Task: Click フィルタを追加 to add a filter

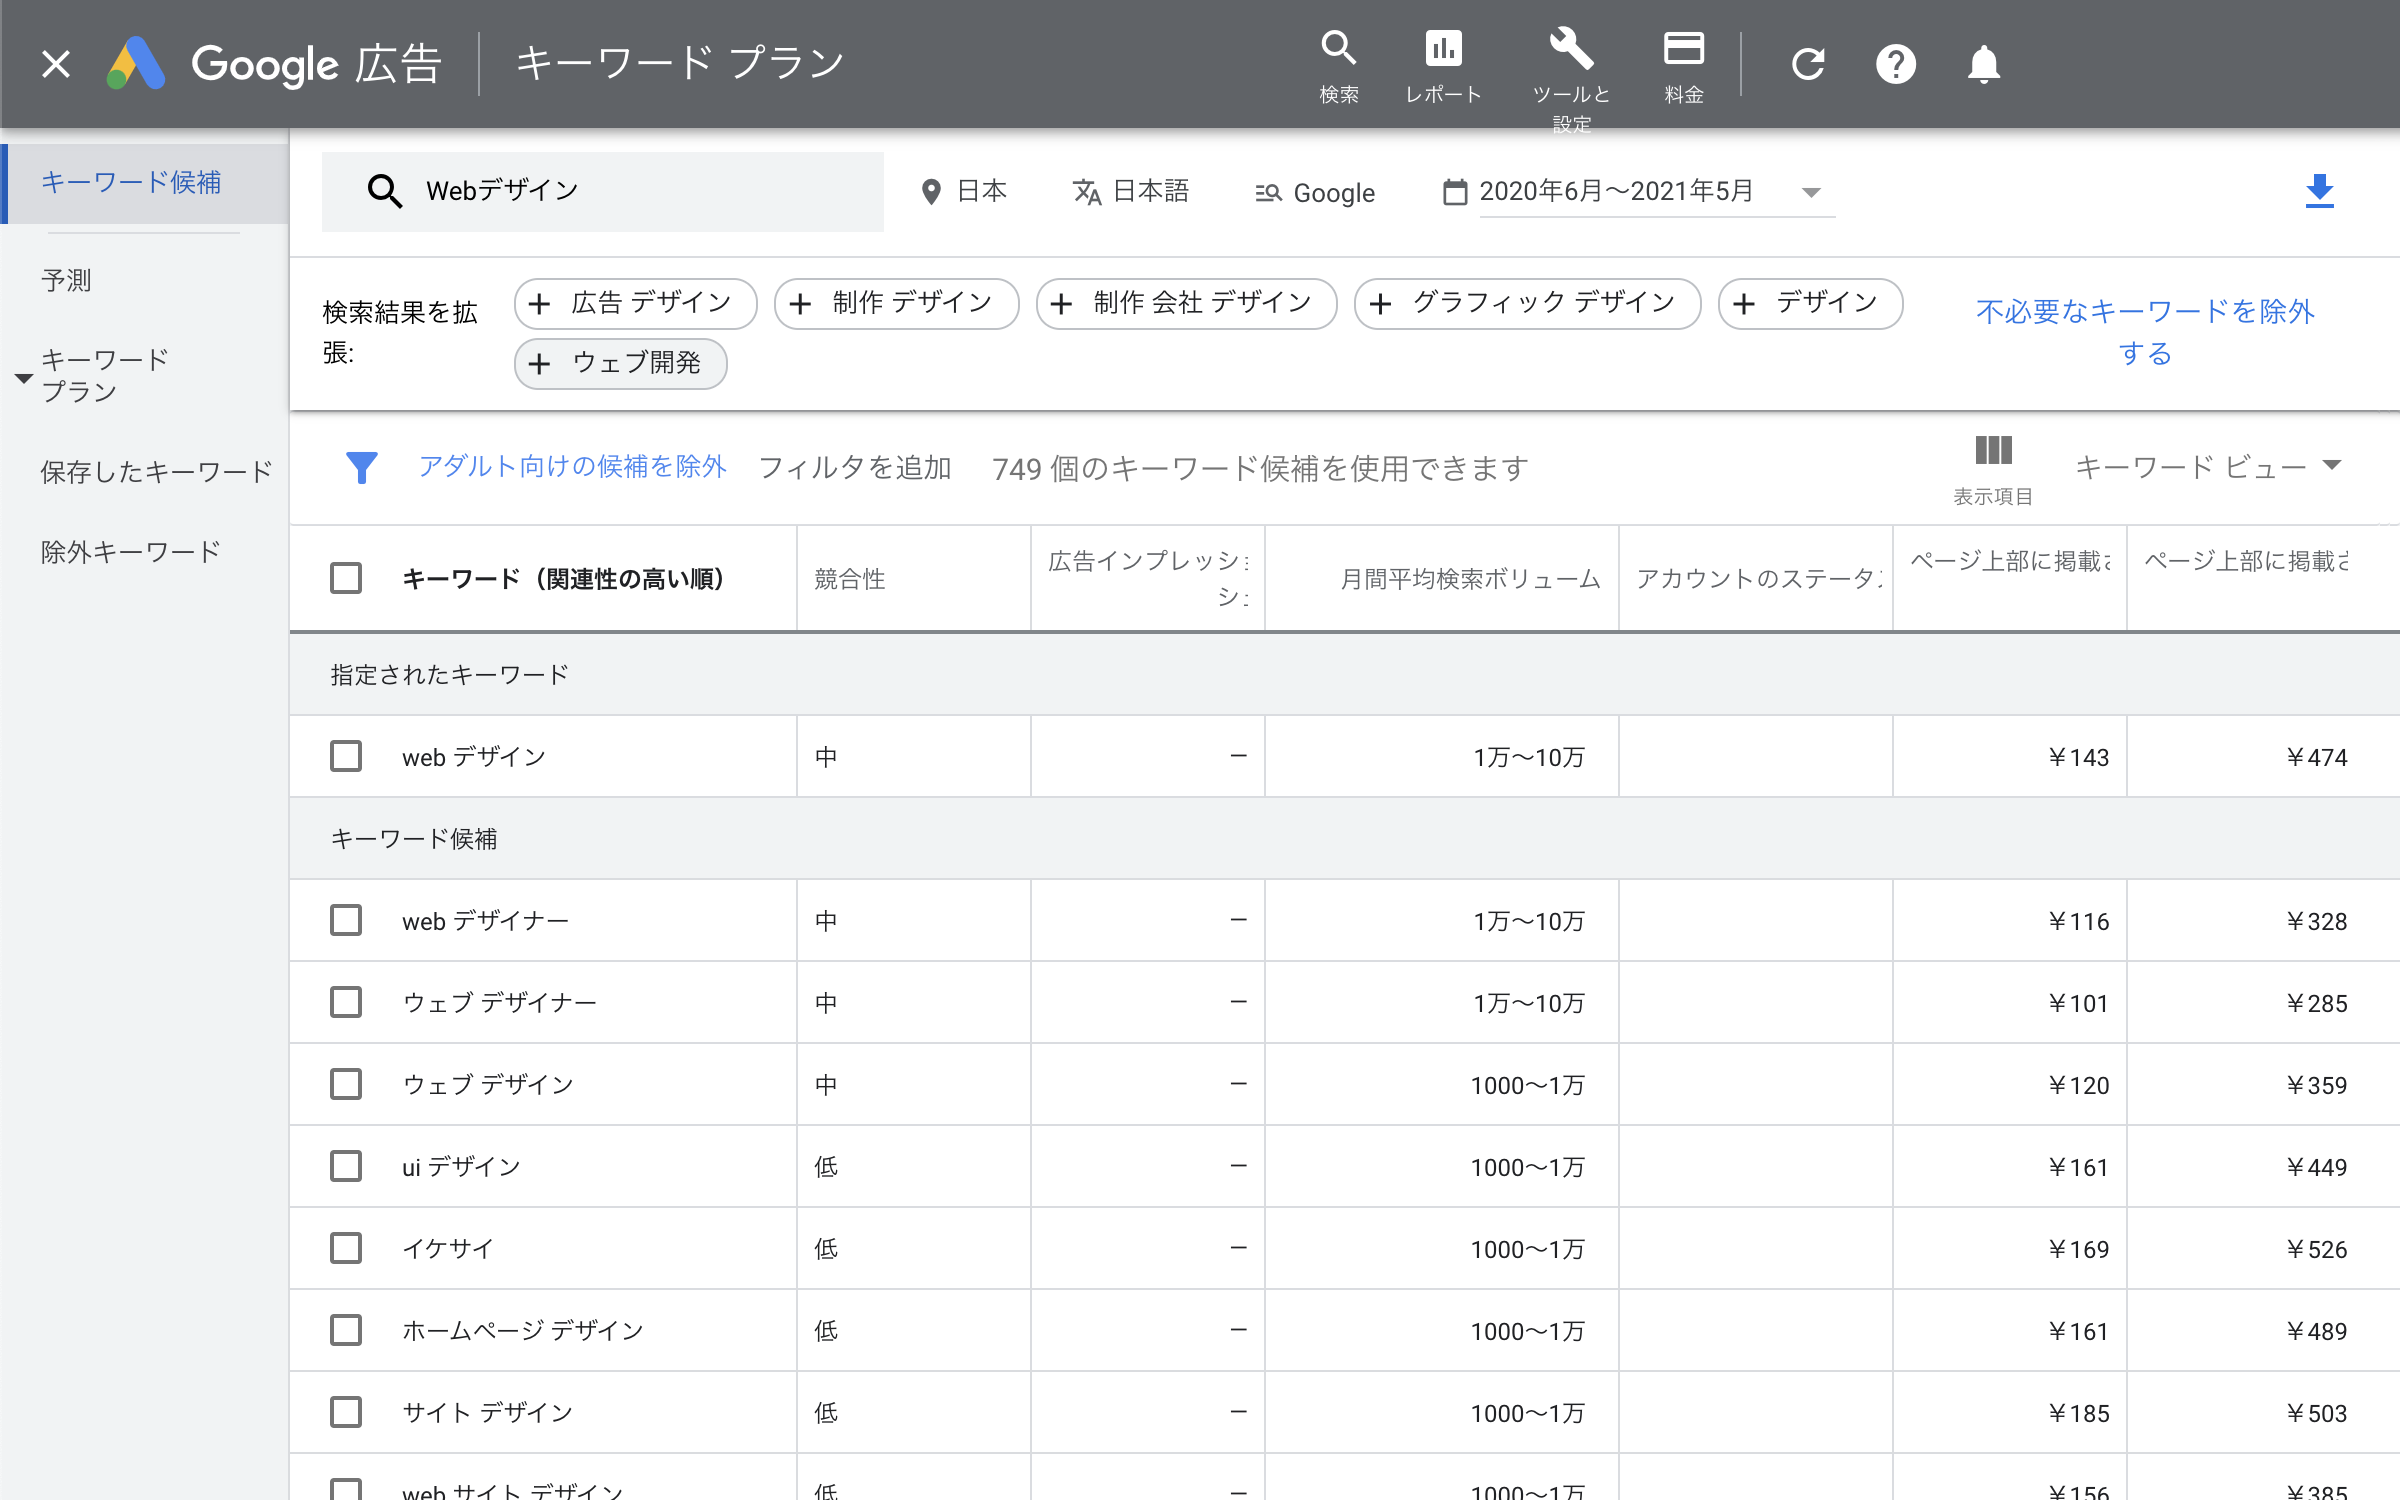Action: pyautogui.click(x=855, y=468)
